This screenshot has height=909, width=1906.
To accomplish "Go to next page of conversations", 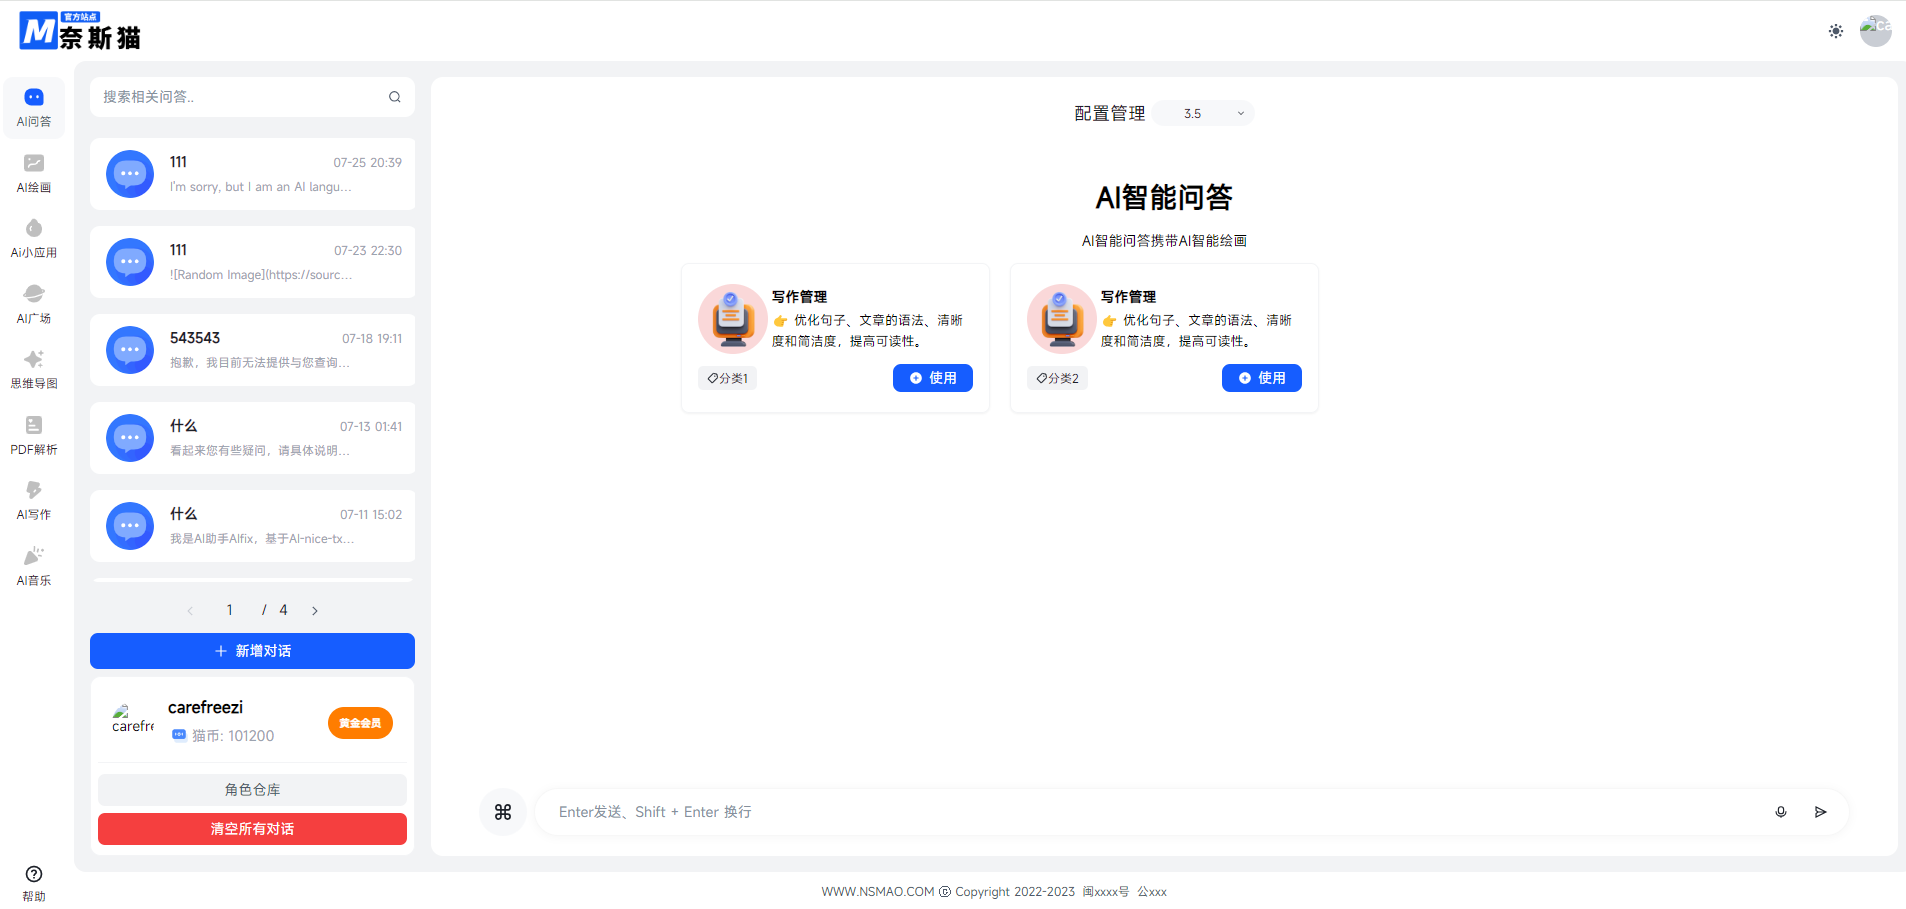I will [x=315, y=609].
